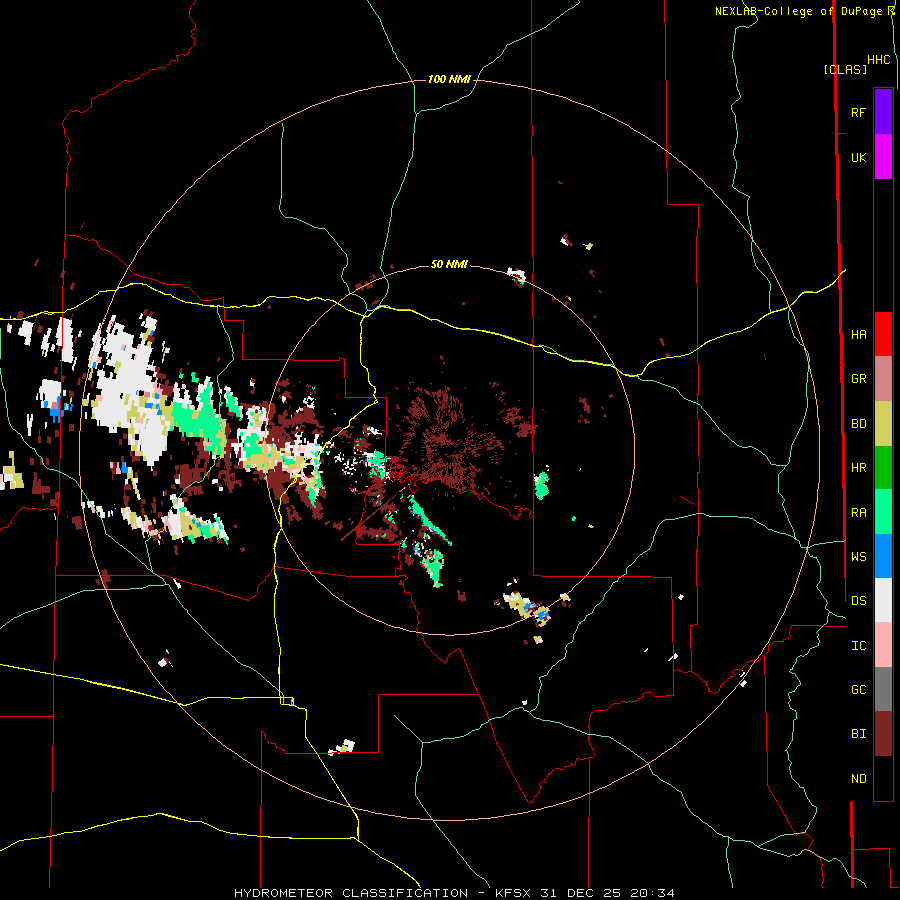Viewport: 900px width, 900px height.
Task: Click the white DS color swatch
Action: pyautogui.click(x=883, y=600)
